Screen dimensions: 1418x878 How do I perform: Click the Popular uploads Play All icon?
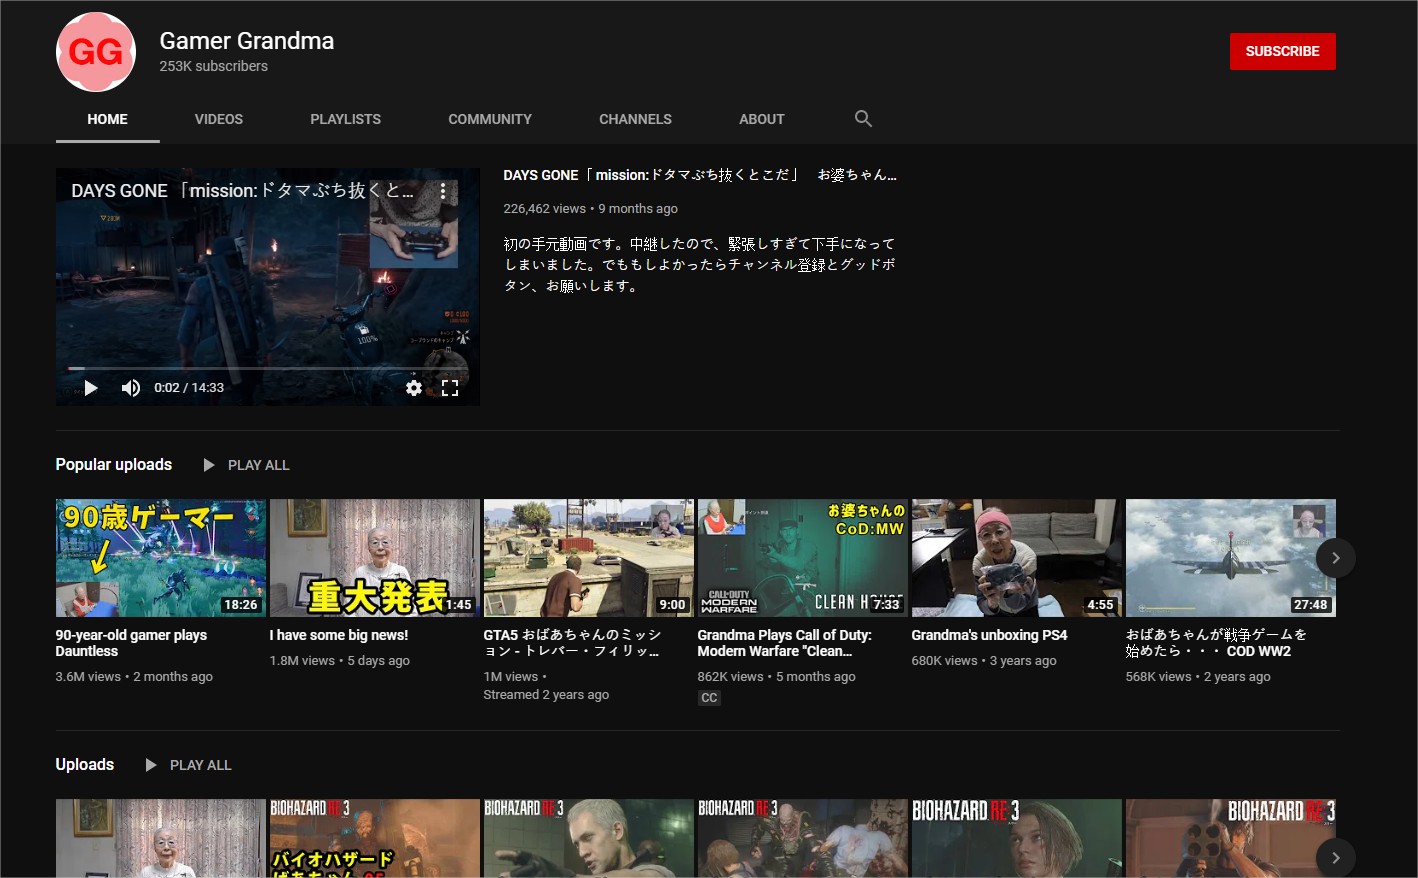pyautogui.click(x=209, y=465)
